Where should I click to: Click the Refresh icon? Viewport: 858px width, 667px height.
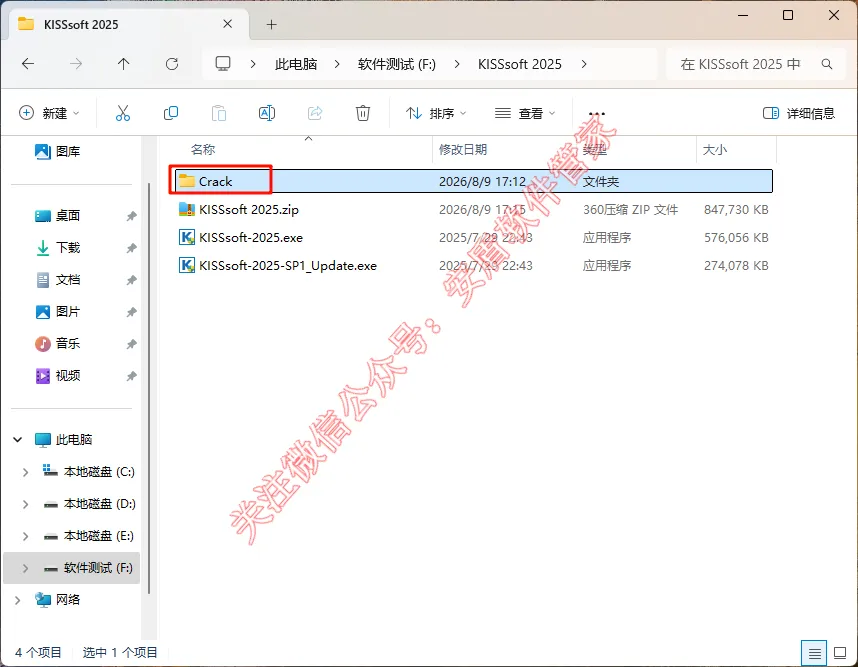(x=172, y=64)
